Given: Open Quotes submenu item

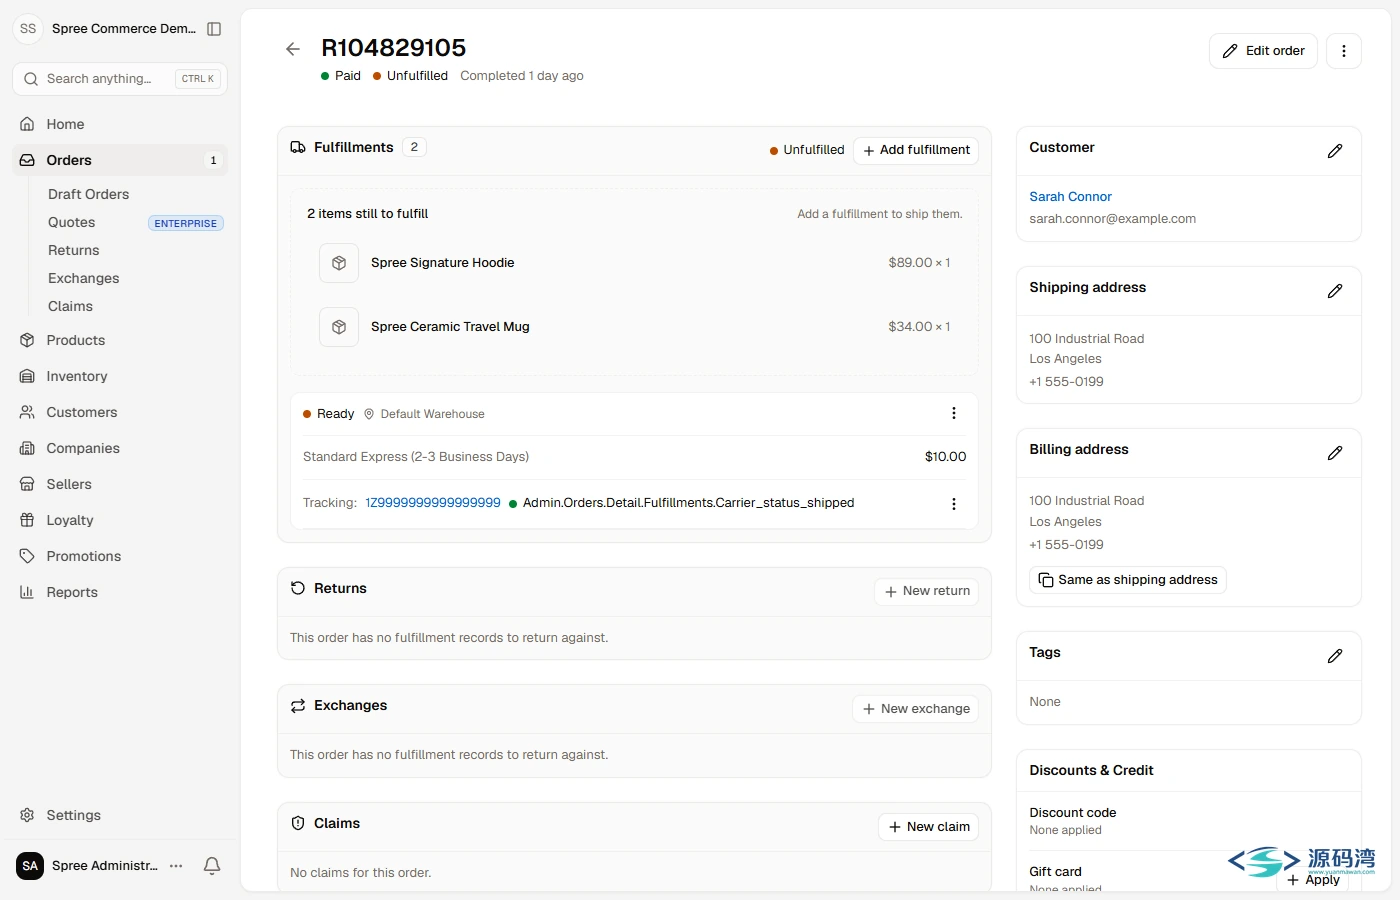Looking at the screenshot, I should click(72, 222).
